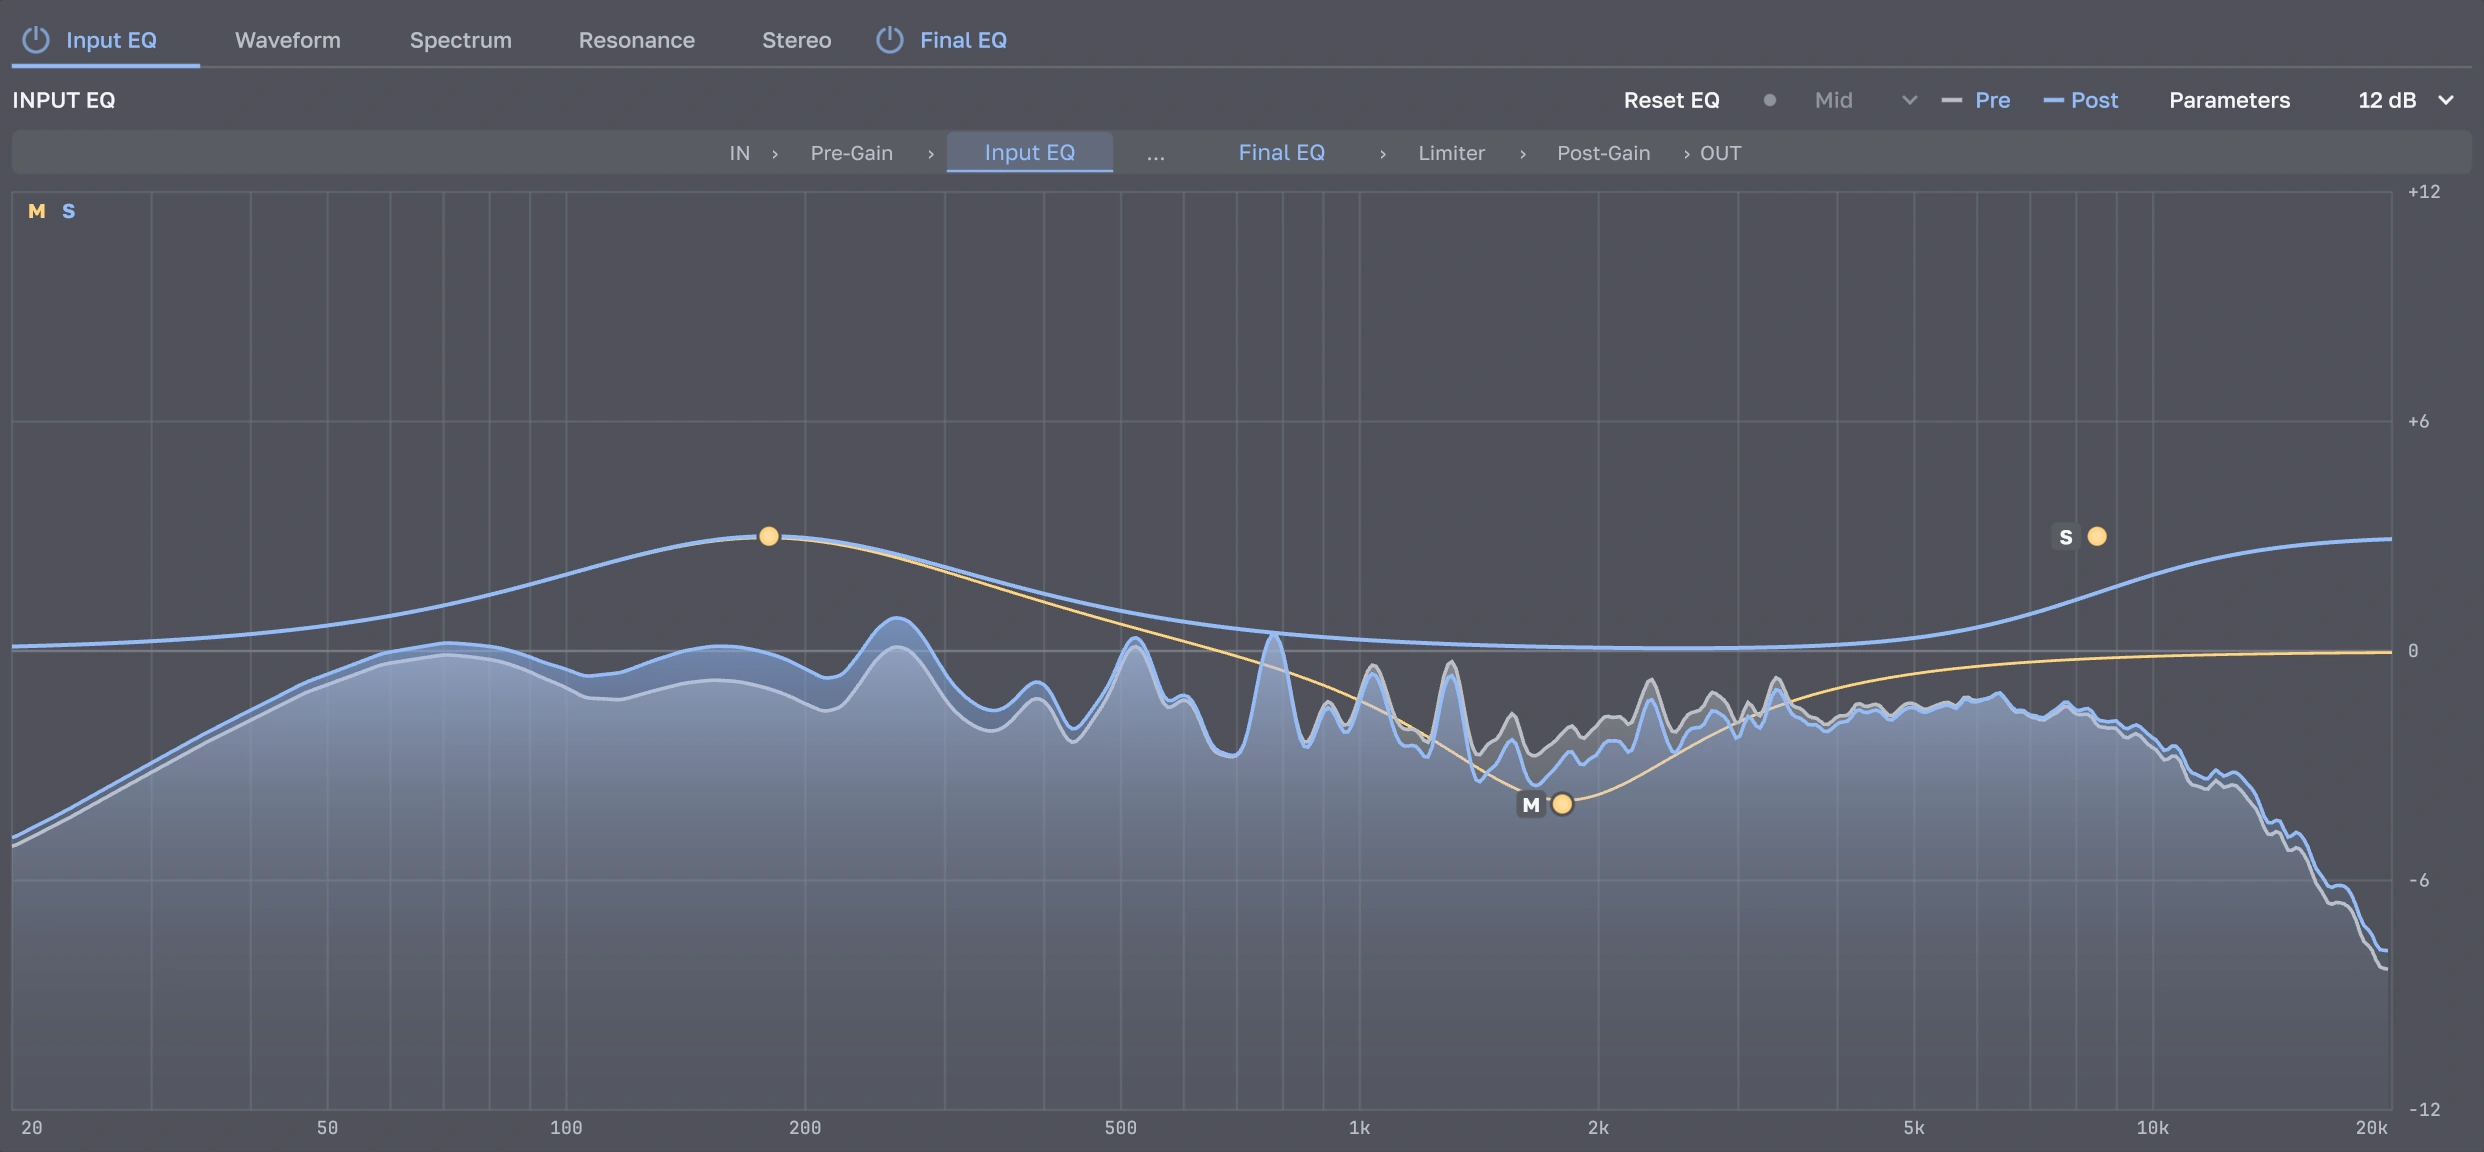
Task: Select the EQ node near 180 Hz
Action: tap(768, 536)
